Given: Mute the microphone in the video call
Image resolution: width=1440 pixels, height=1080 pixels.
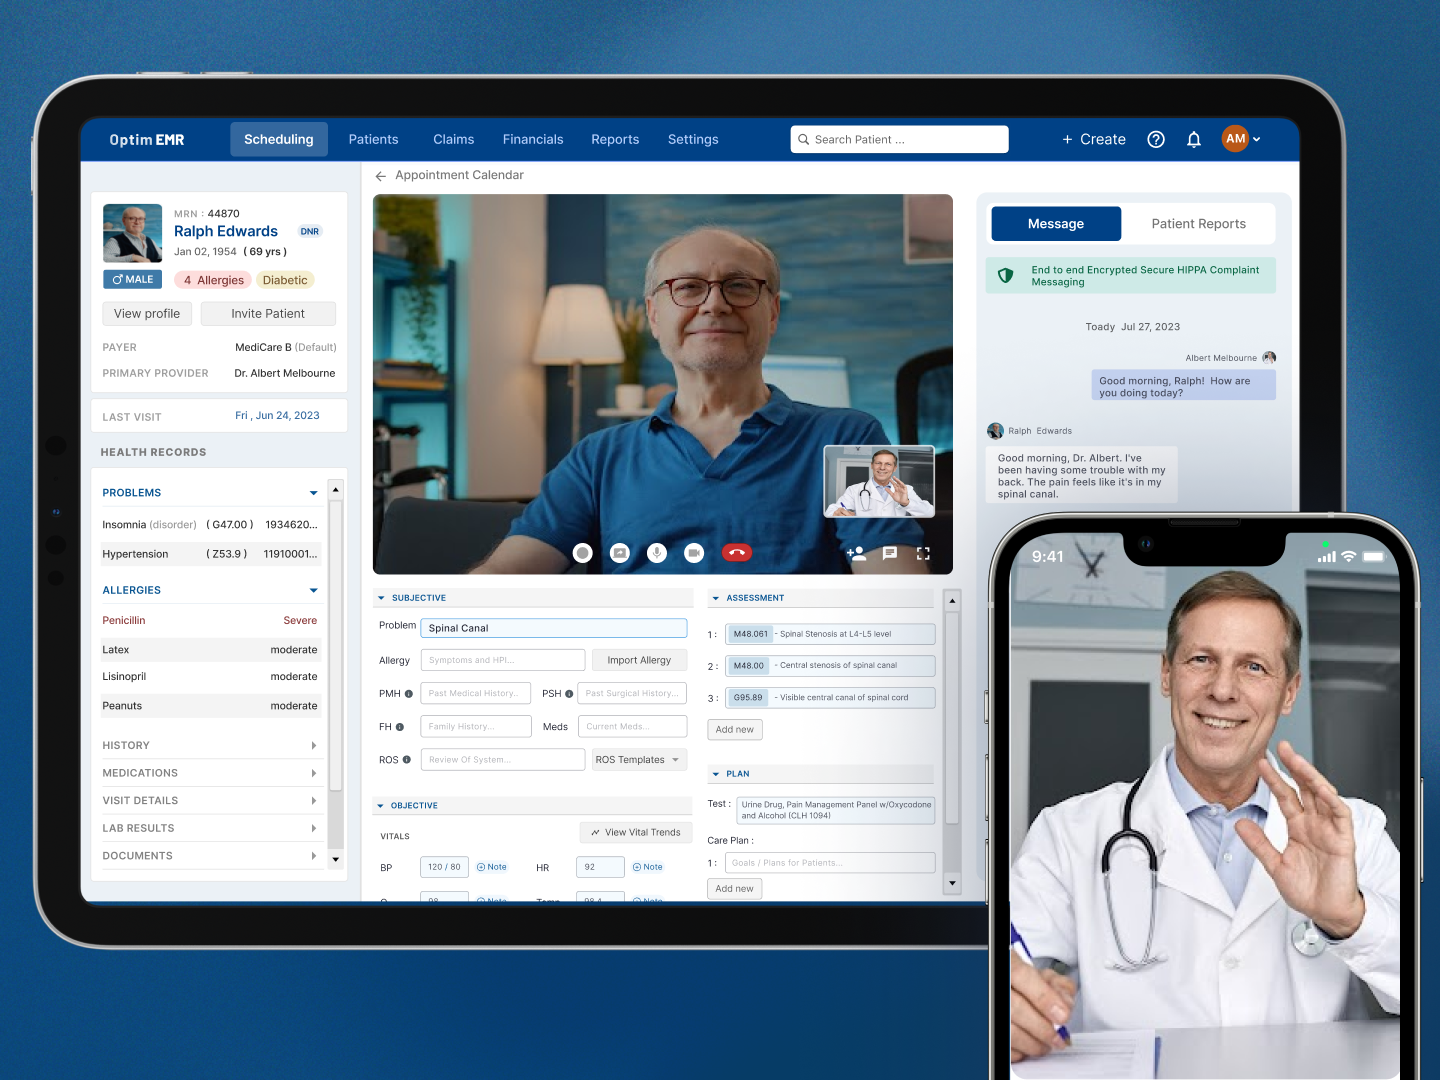Looking at the screenshot, I should click(656, 552).
